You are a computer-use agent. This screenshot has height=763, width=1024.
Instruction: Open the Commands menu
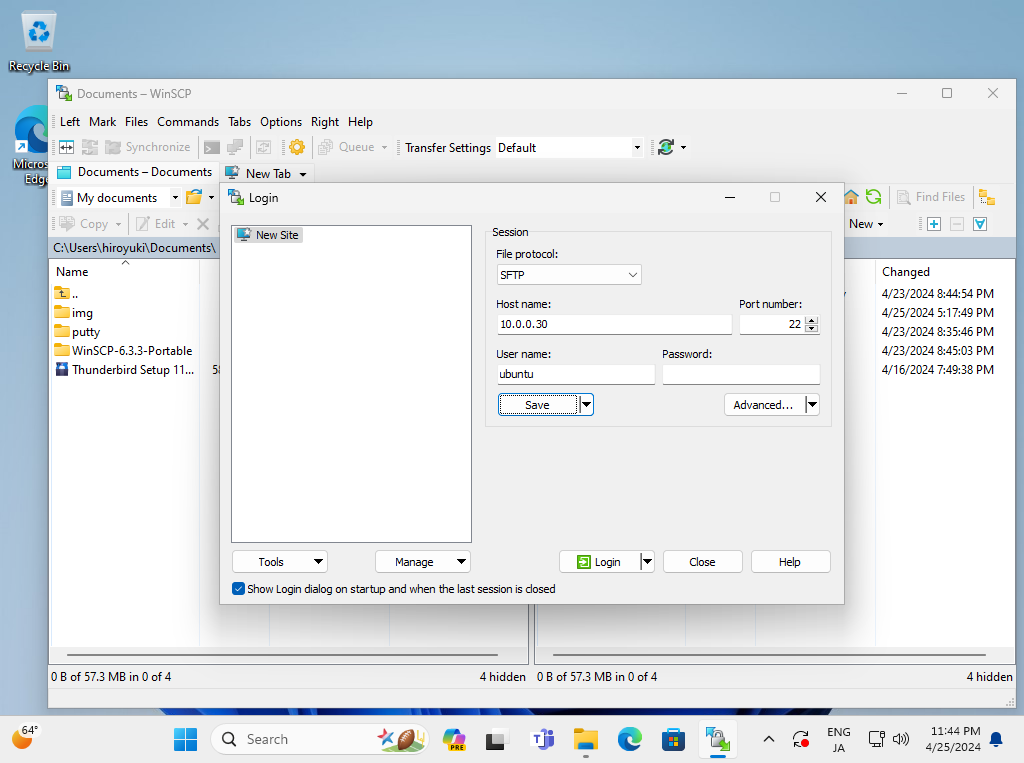(x=188, y=122)
